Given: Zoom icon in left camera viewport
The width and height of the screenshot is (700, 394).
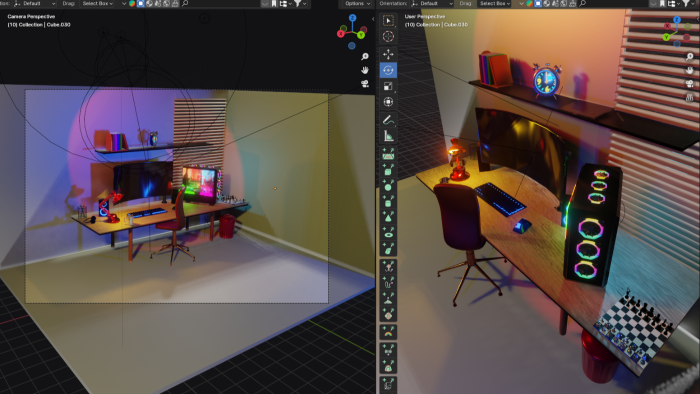Looking at the screenshot, I should tap(365, 57).
